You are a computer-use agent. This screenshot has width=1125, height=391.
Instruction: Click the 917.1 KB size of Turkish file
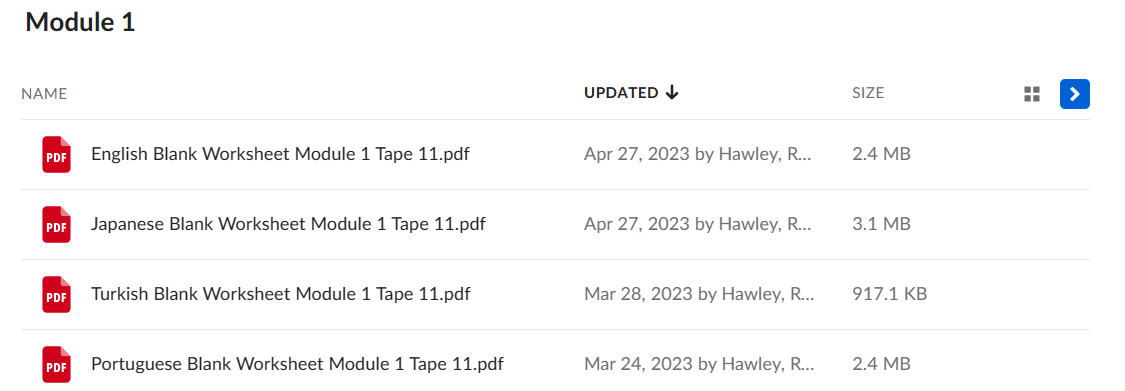click(x=889, y=294)
